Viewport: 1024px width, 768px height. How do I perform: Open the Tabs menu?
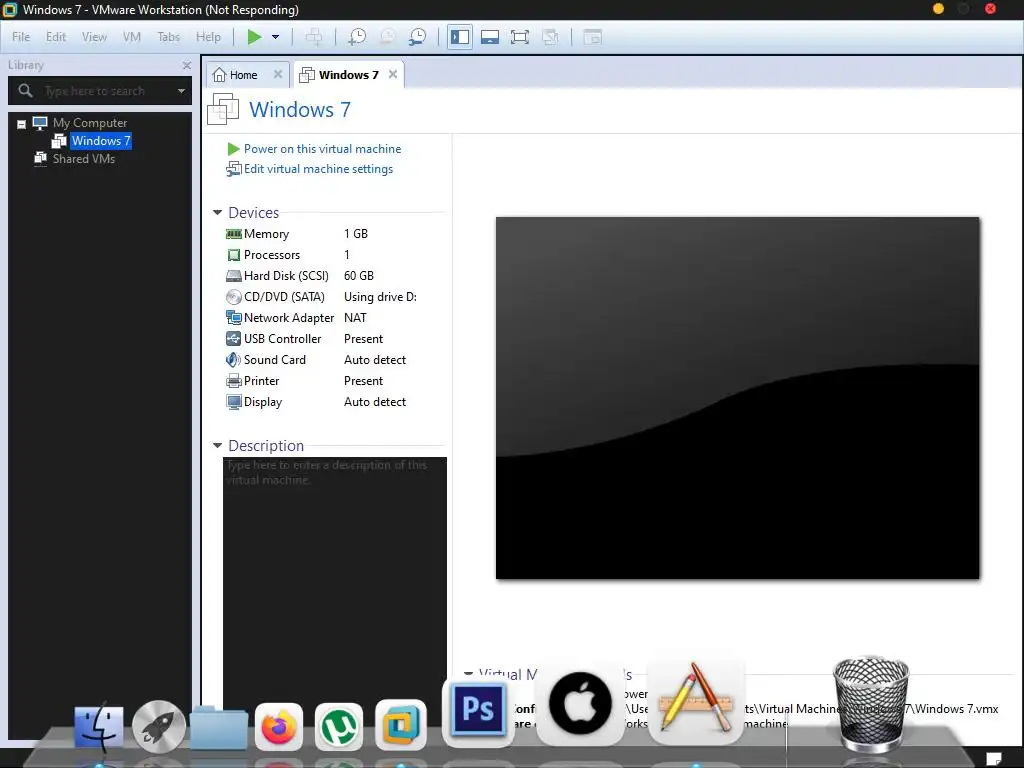tap(168, 37)
